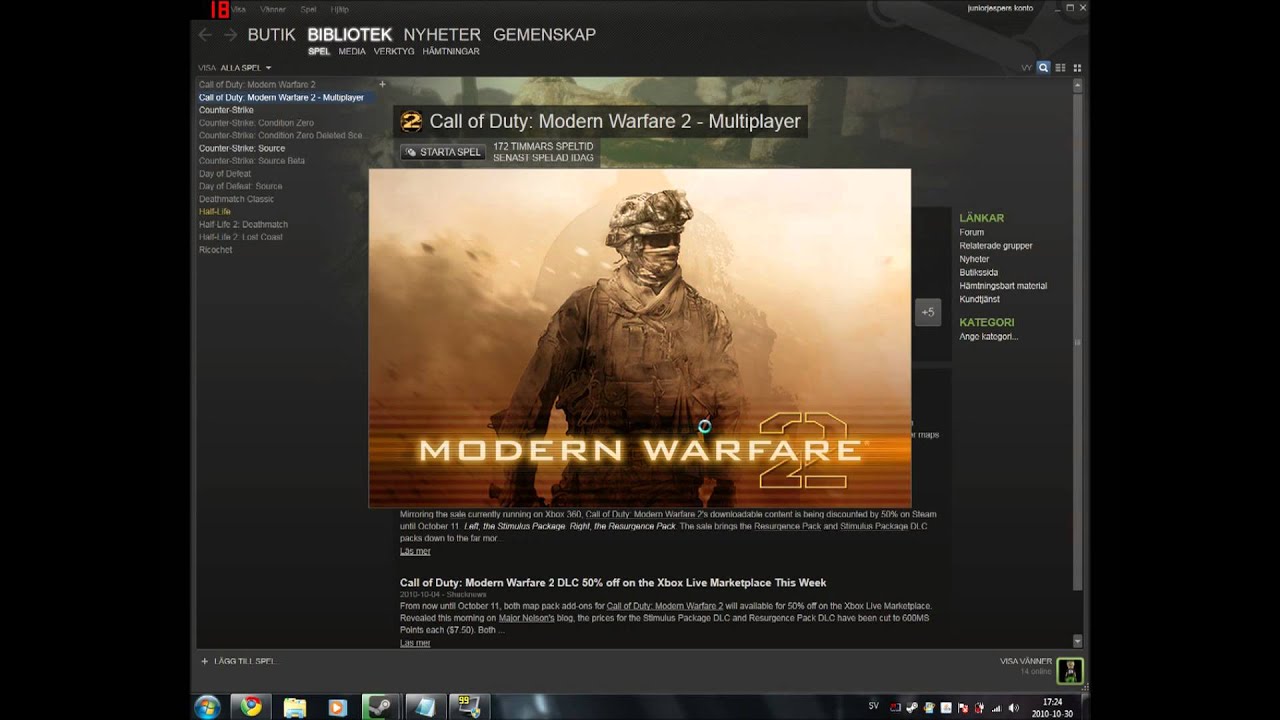1280x720 pixels.
Task: Select the MEDIA sub-tab
Action: (352, 51)
